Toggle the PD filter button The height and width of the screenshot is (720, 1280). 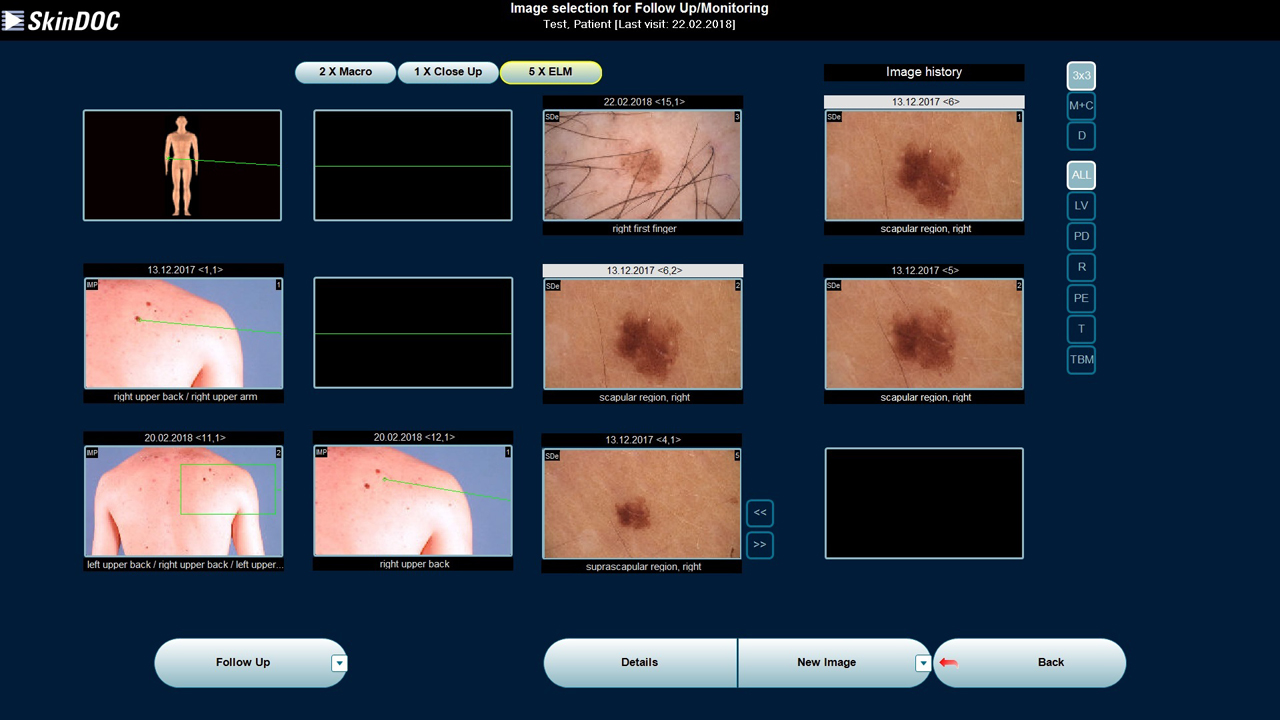click(1081, 237)
